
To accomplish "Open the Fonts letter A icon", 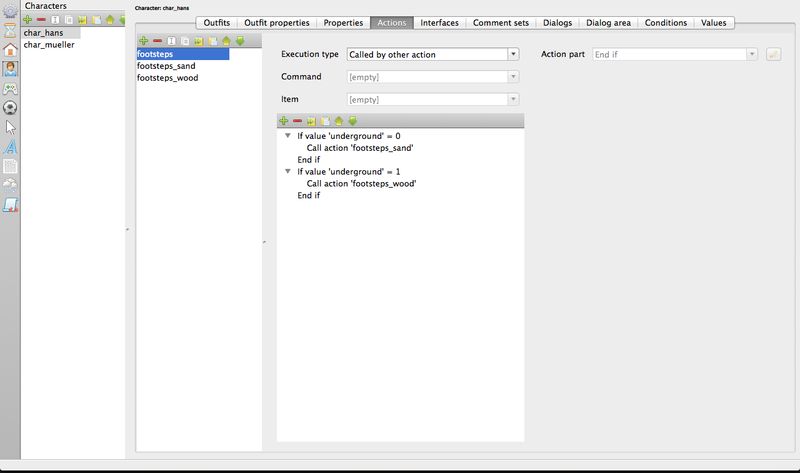I will tap(10, 146).
